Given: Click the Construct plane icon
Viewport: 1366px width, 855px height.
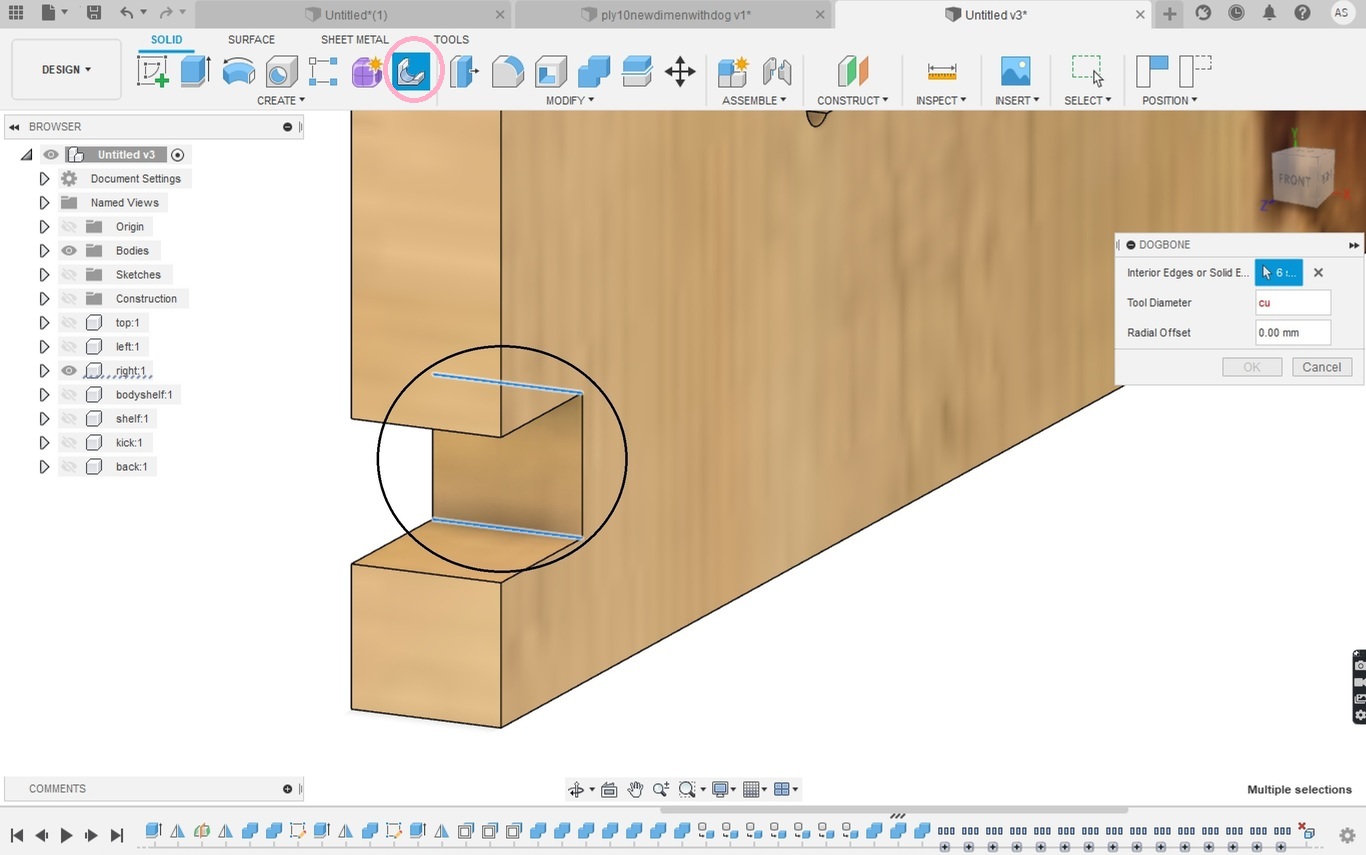Looking at the screenshot, I should click(x=852, y=71).
